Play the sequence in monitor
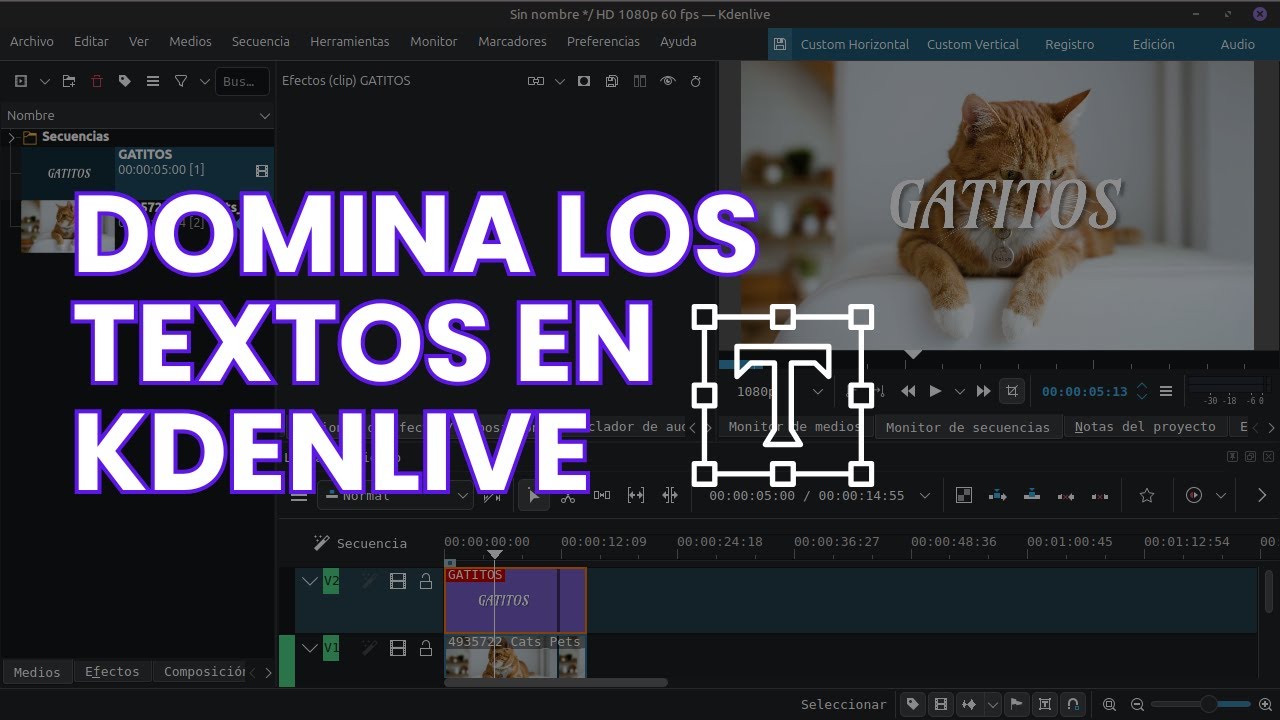The width and height of the screenshot is (1280, 720). pyautogui.click(x=935, y=391)
